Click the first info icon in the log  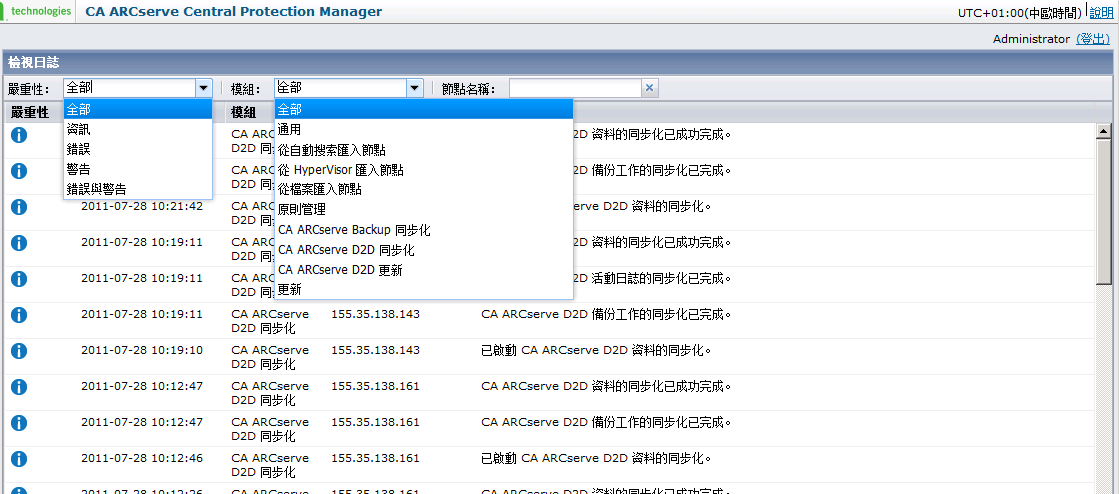coord(19,134)
